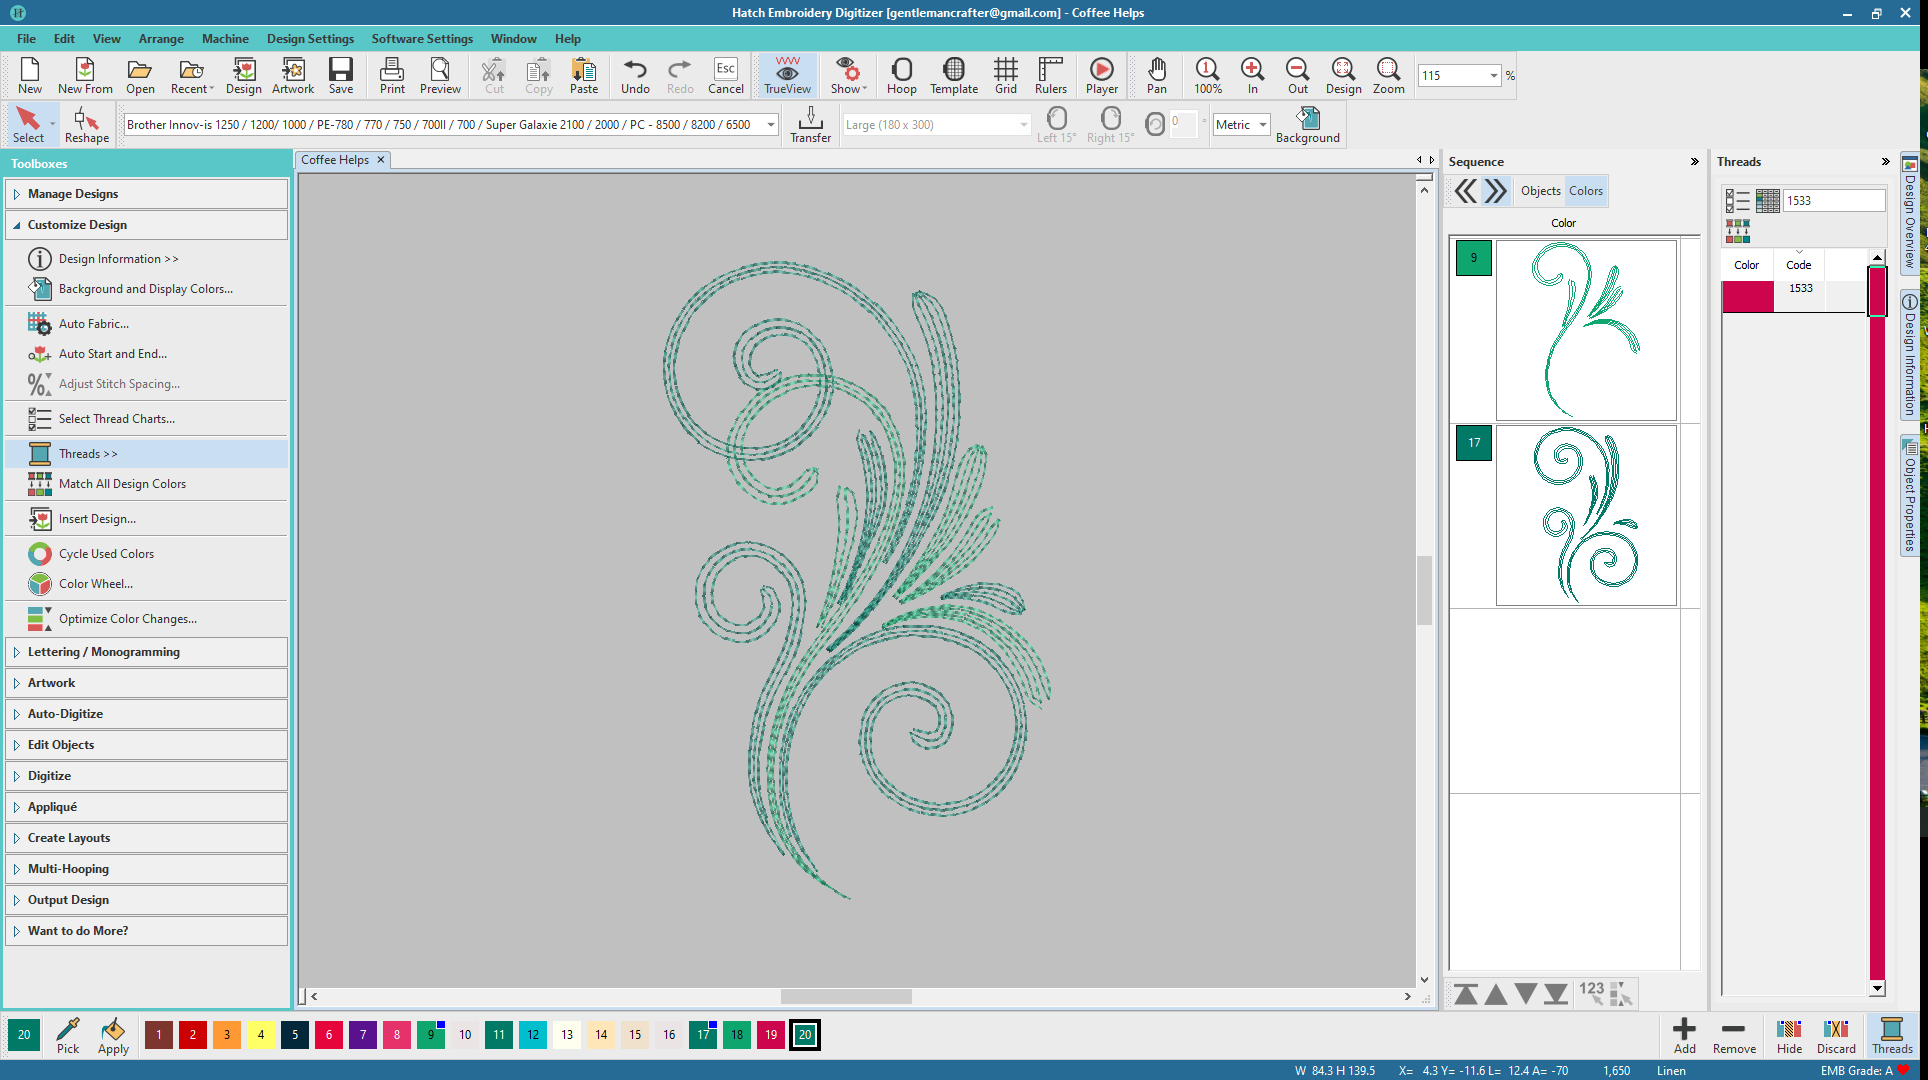Select the Reshape tool
Viewport: 1928px width, 1080px height.
click(x=86, y=125)
